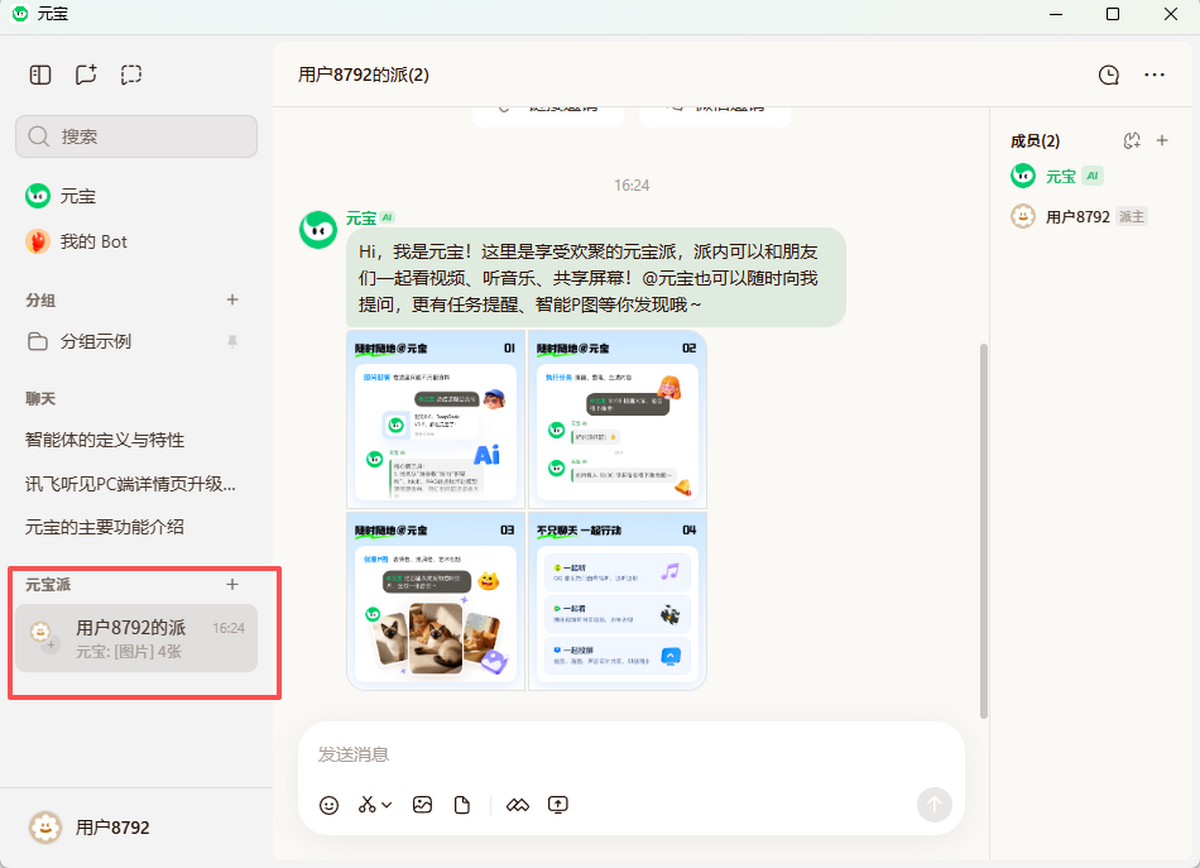Click the dashed-bubble temporary chat icon
The height and width of the screenshot is (868, 1200).
pyautogui.click(x=131, y=75)
